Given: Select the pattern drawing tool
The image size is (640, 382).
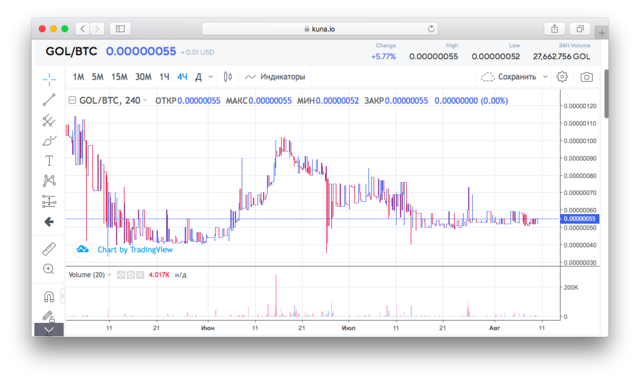Looking at the screenshot, I should click(49, 181).
